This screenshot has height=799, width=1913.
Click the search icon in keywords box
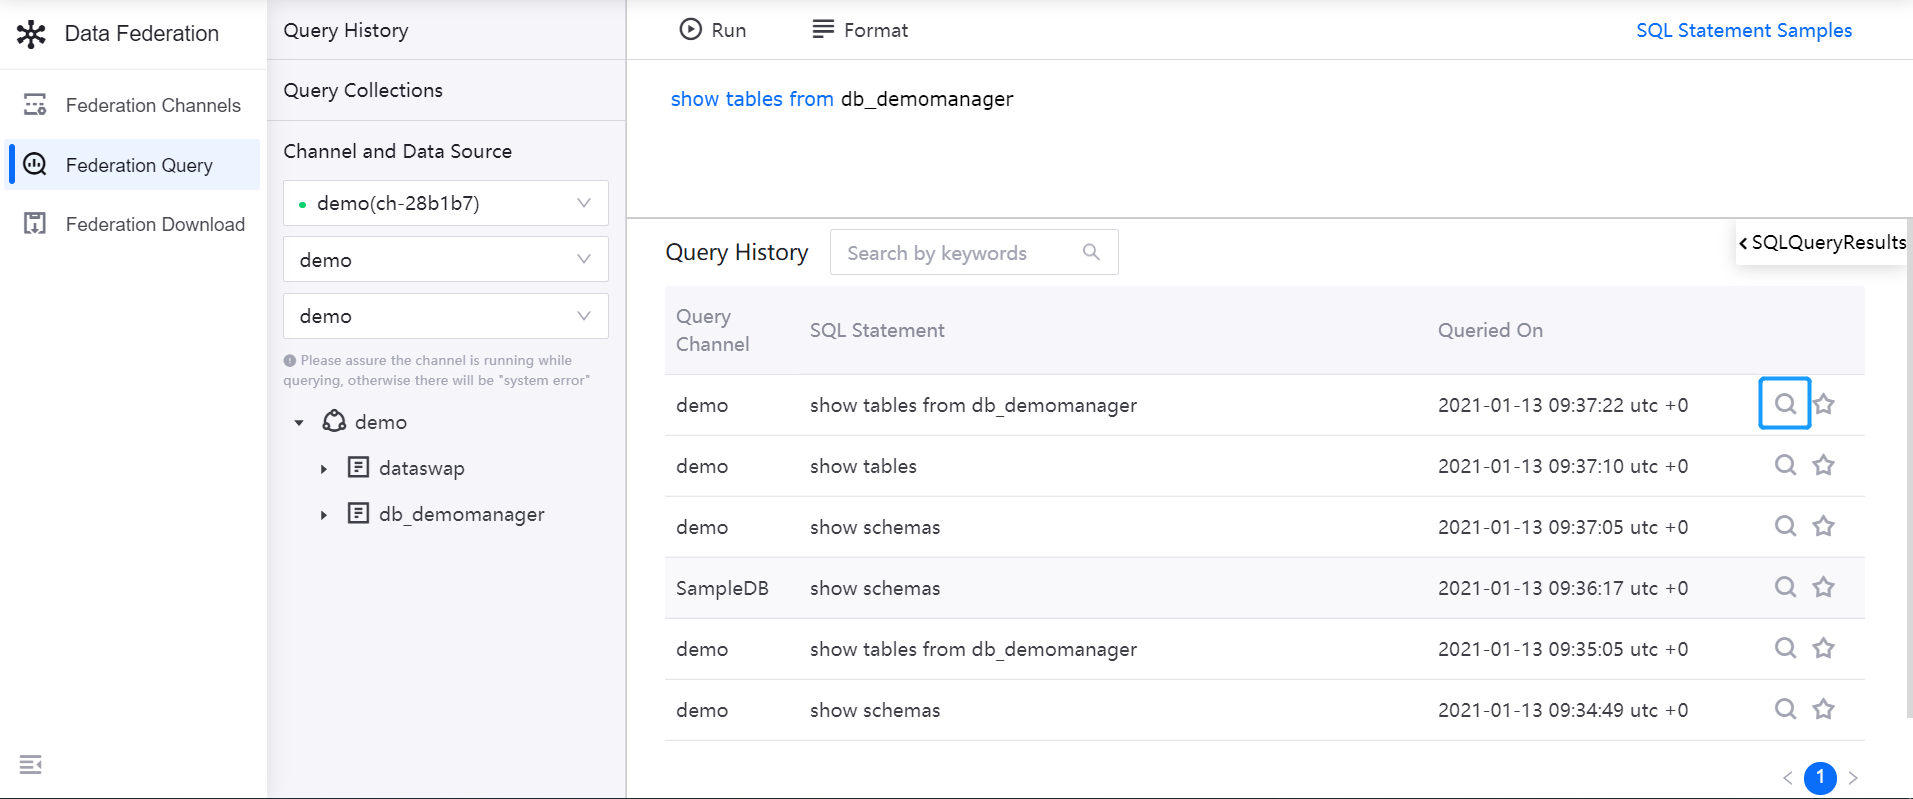[x=1091, y=252]
